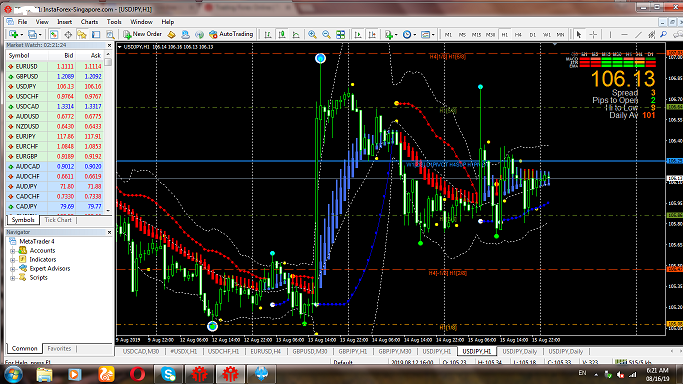Expand the Expert Advisors tree node
Viewport: 683px width, 384px height.
(x=13, y=269)
